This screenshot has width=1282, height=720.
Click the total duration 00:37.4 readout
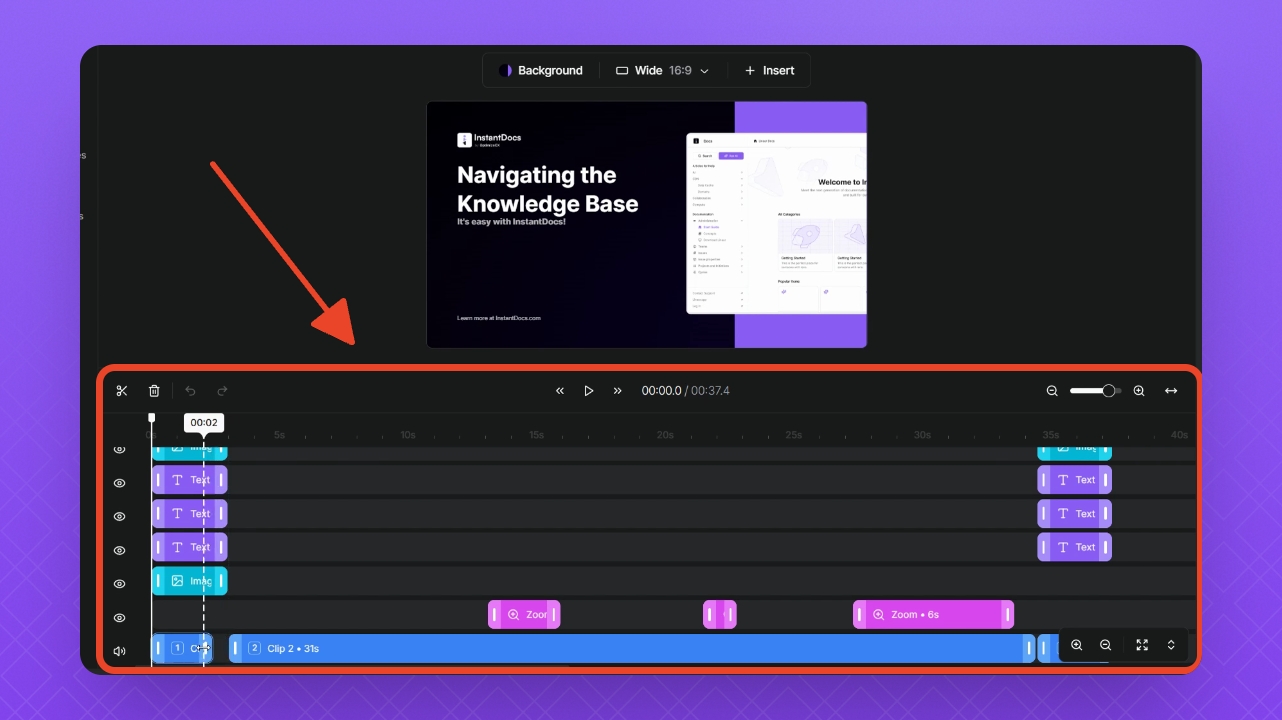[709, 391]
